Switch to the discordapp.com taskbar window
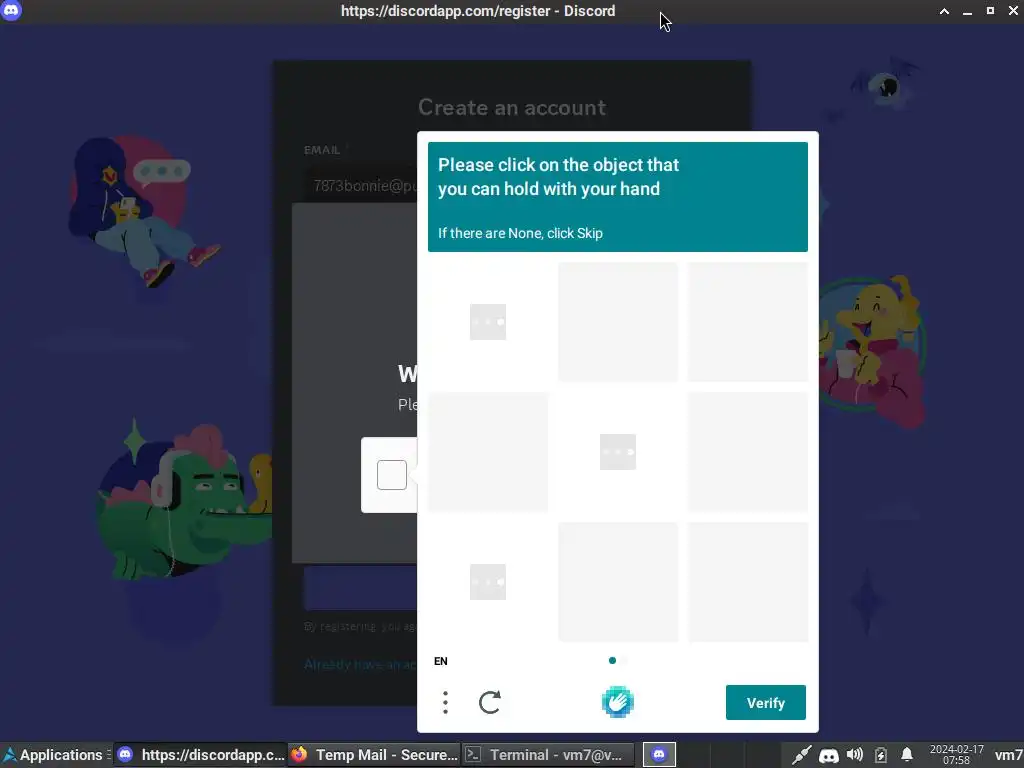The image size is (1024, 768). coord(200,755)
